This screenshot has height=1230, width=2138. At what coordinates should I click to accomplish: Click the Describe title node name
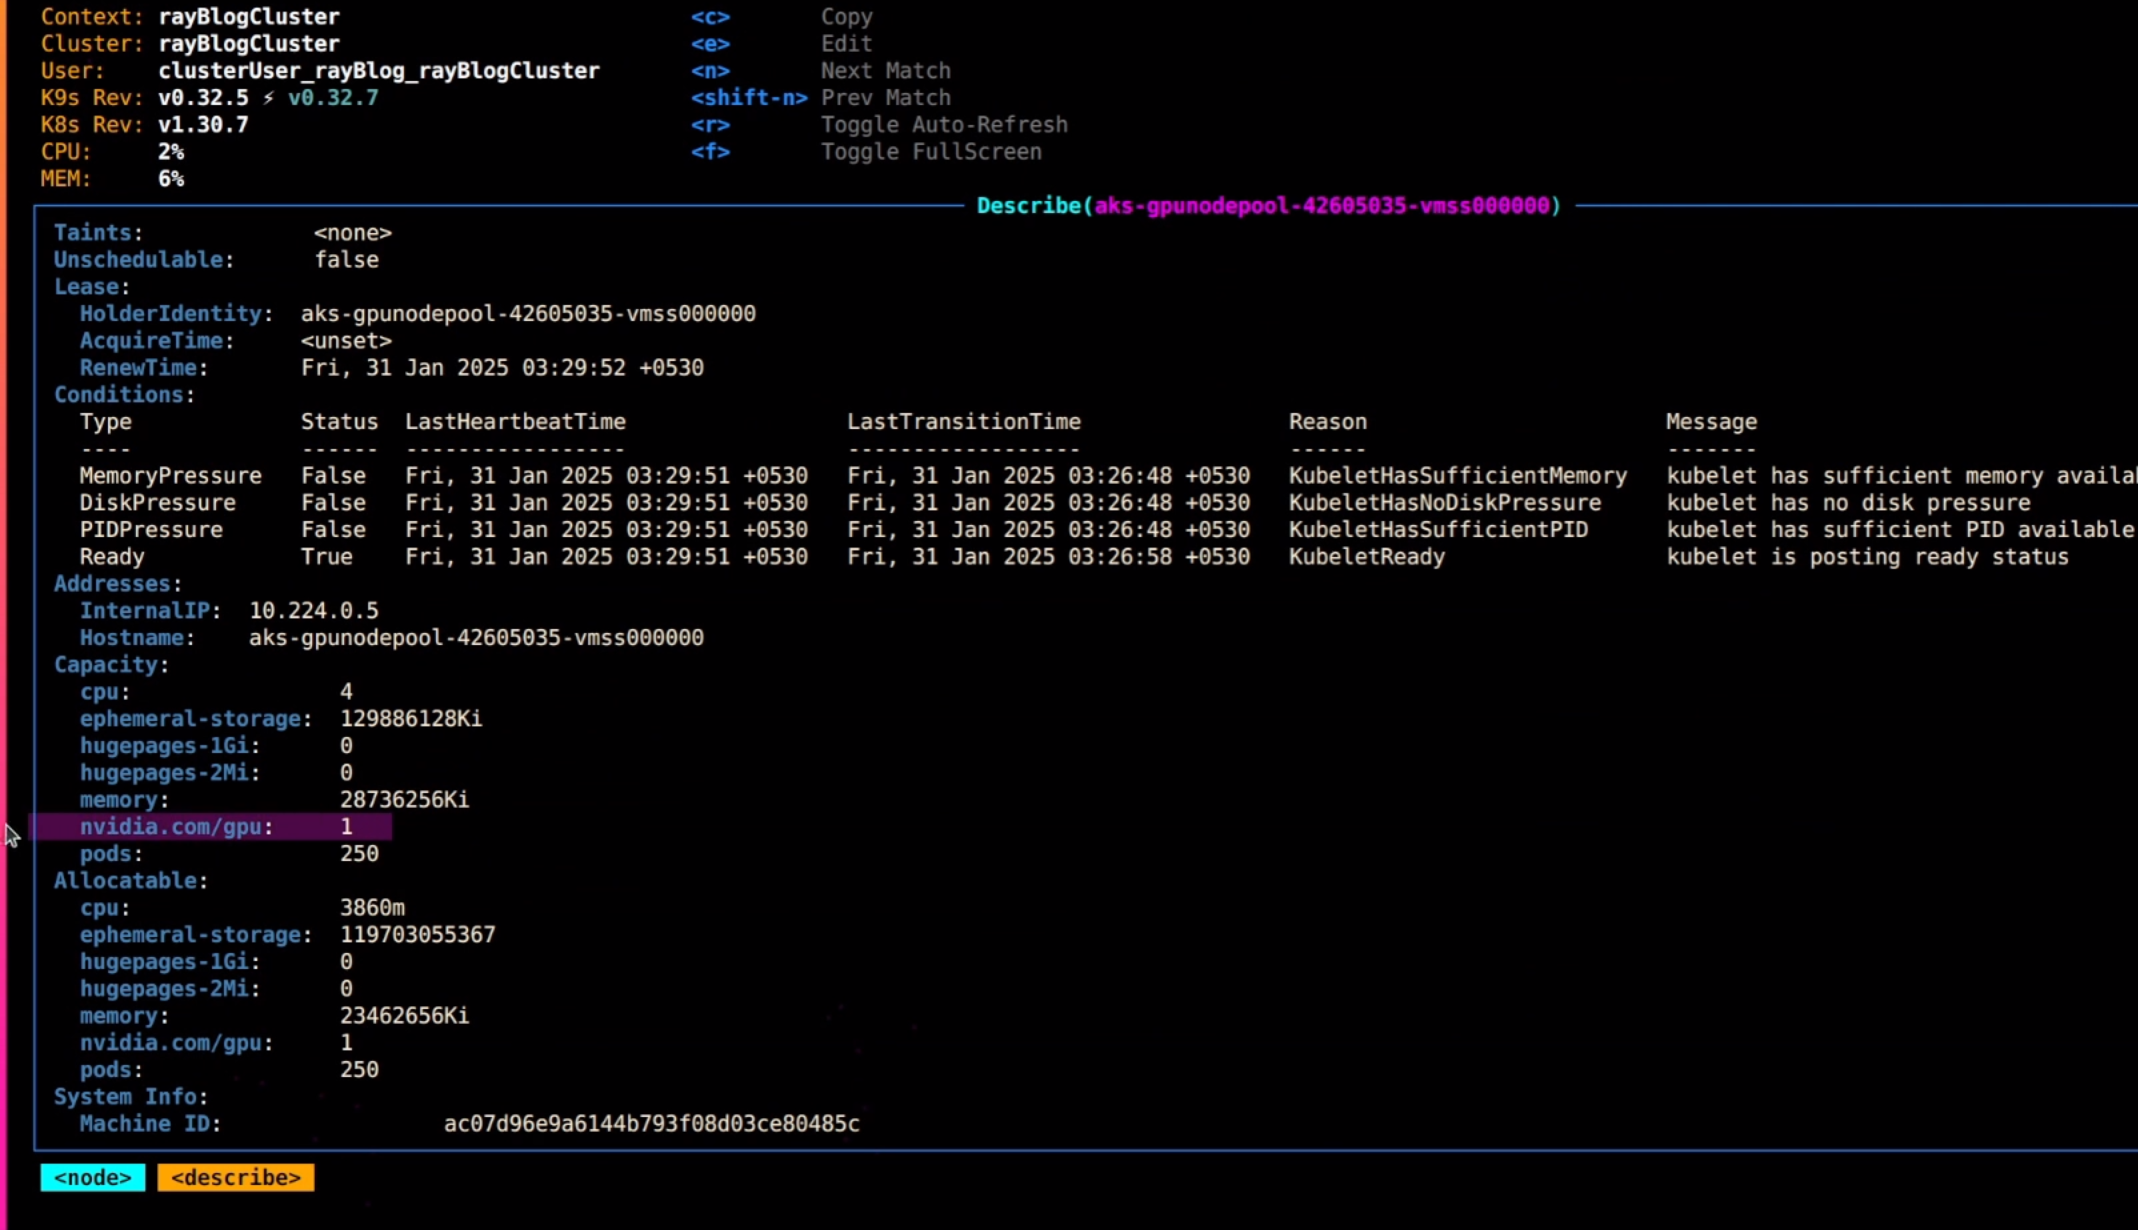(1321, 206)
